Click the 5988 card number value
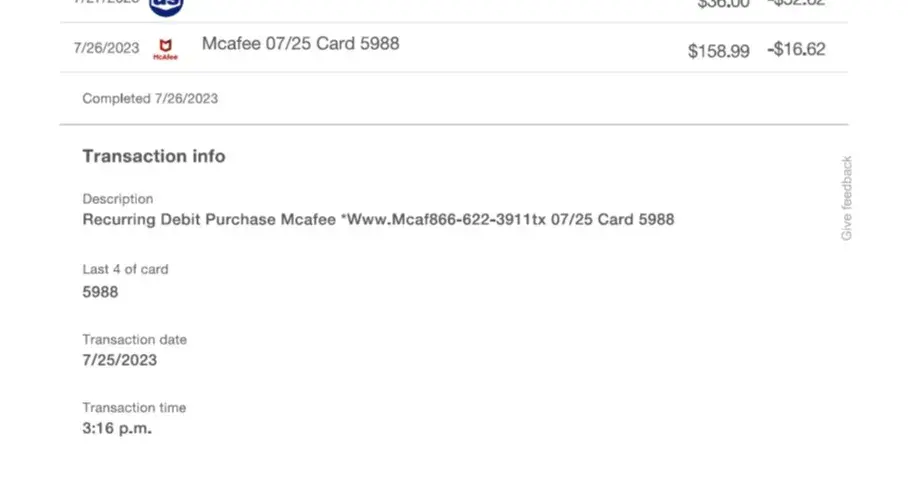 click(x=100, y=292)
